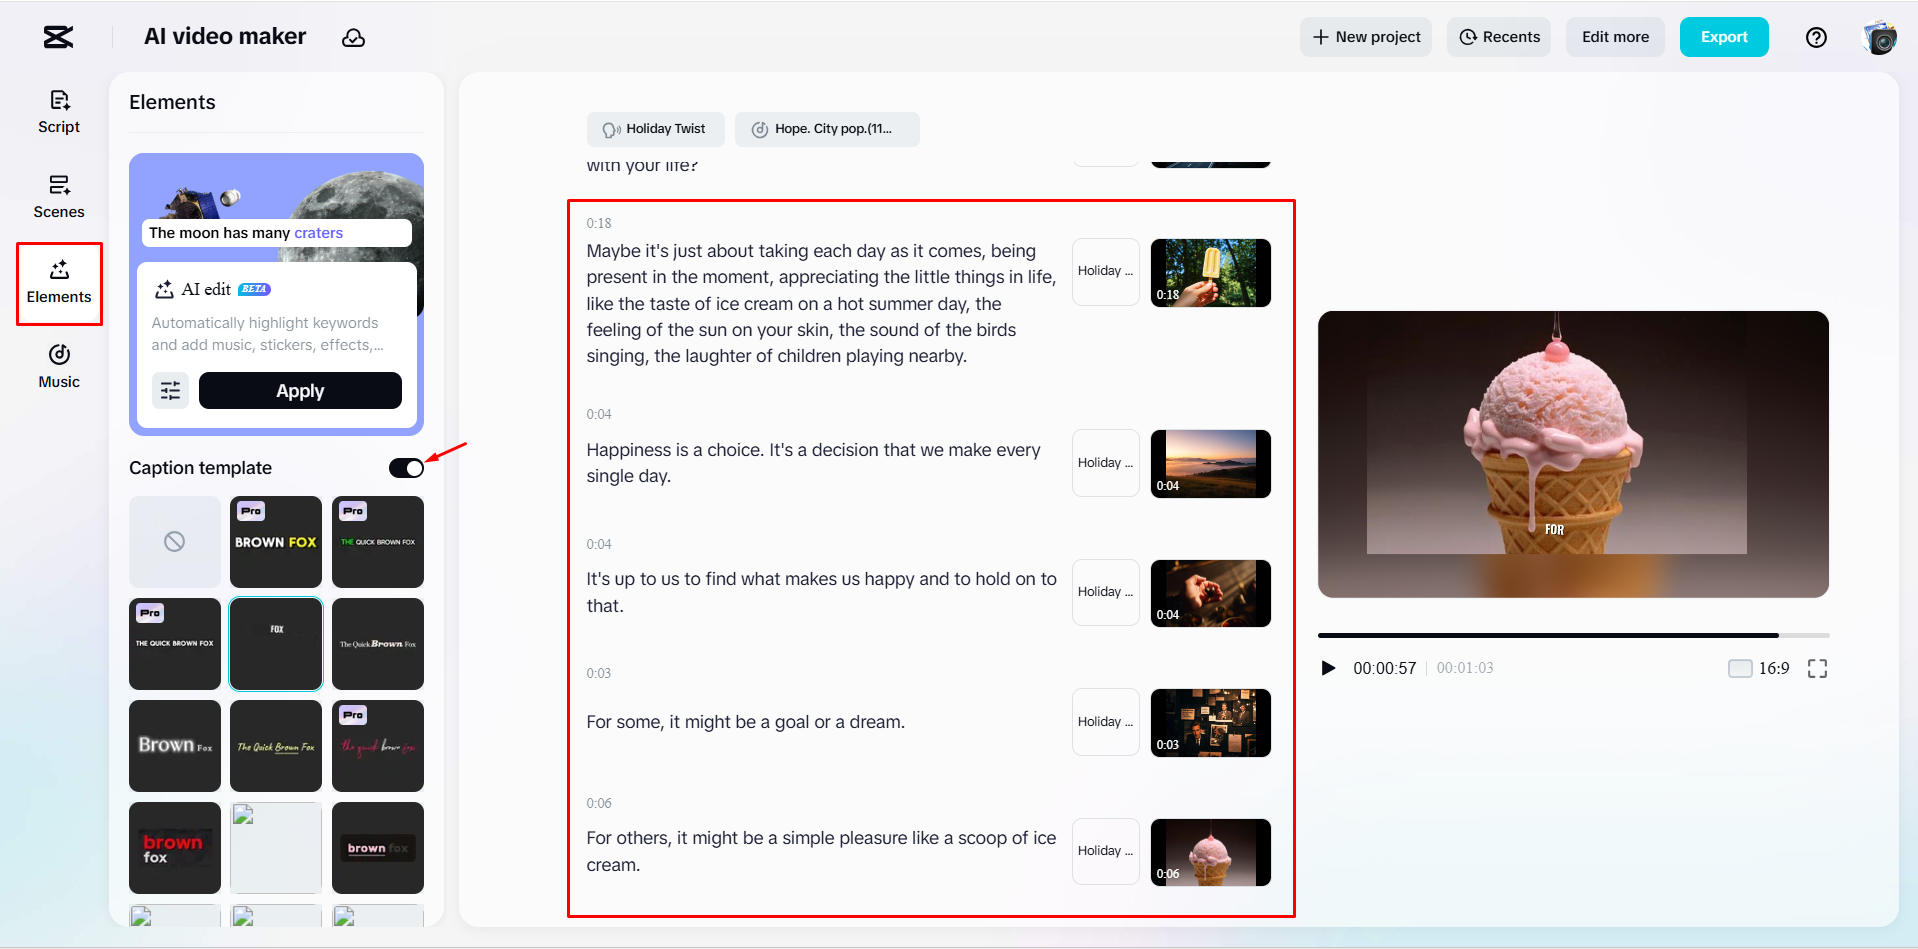Select the no-caption template option
The width and height of the screenshot is (1918, 949).
coord(174,541)
